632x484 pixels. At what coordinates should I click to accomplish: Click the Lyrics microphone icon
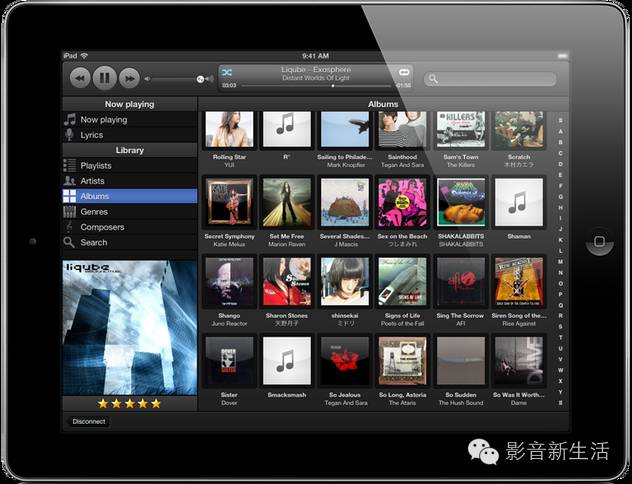click(x=69, y=135)
